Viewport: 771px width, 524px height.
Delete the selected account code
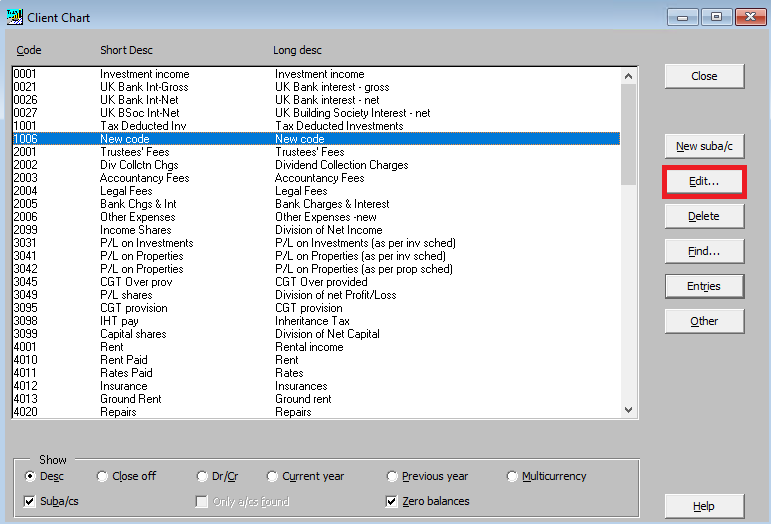point(704,217)
